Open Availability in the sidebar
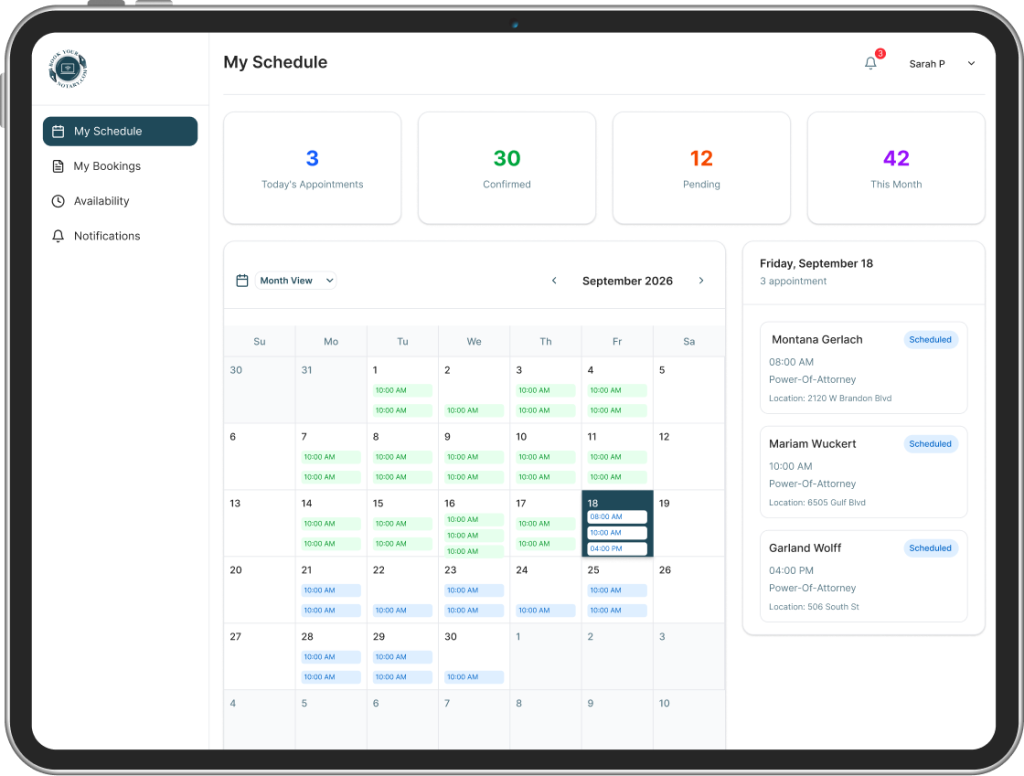Viewport: 1024px width, 776px height. pyautogui.click(x=120, y=201)
